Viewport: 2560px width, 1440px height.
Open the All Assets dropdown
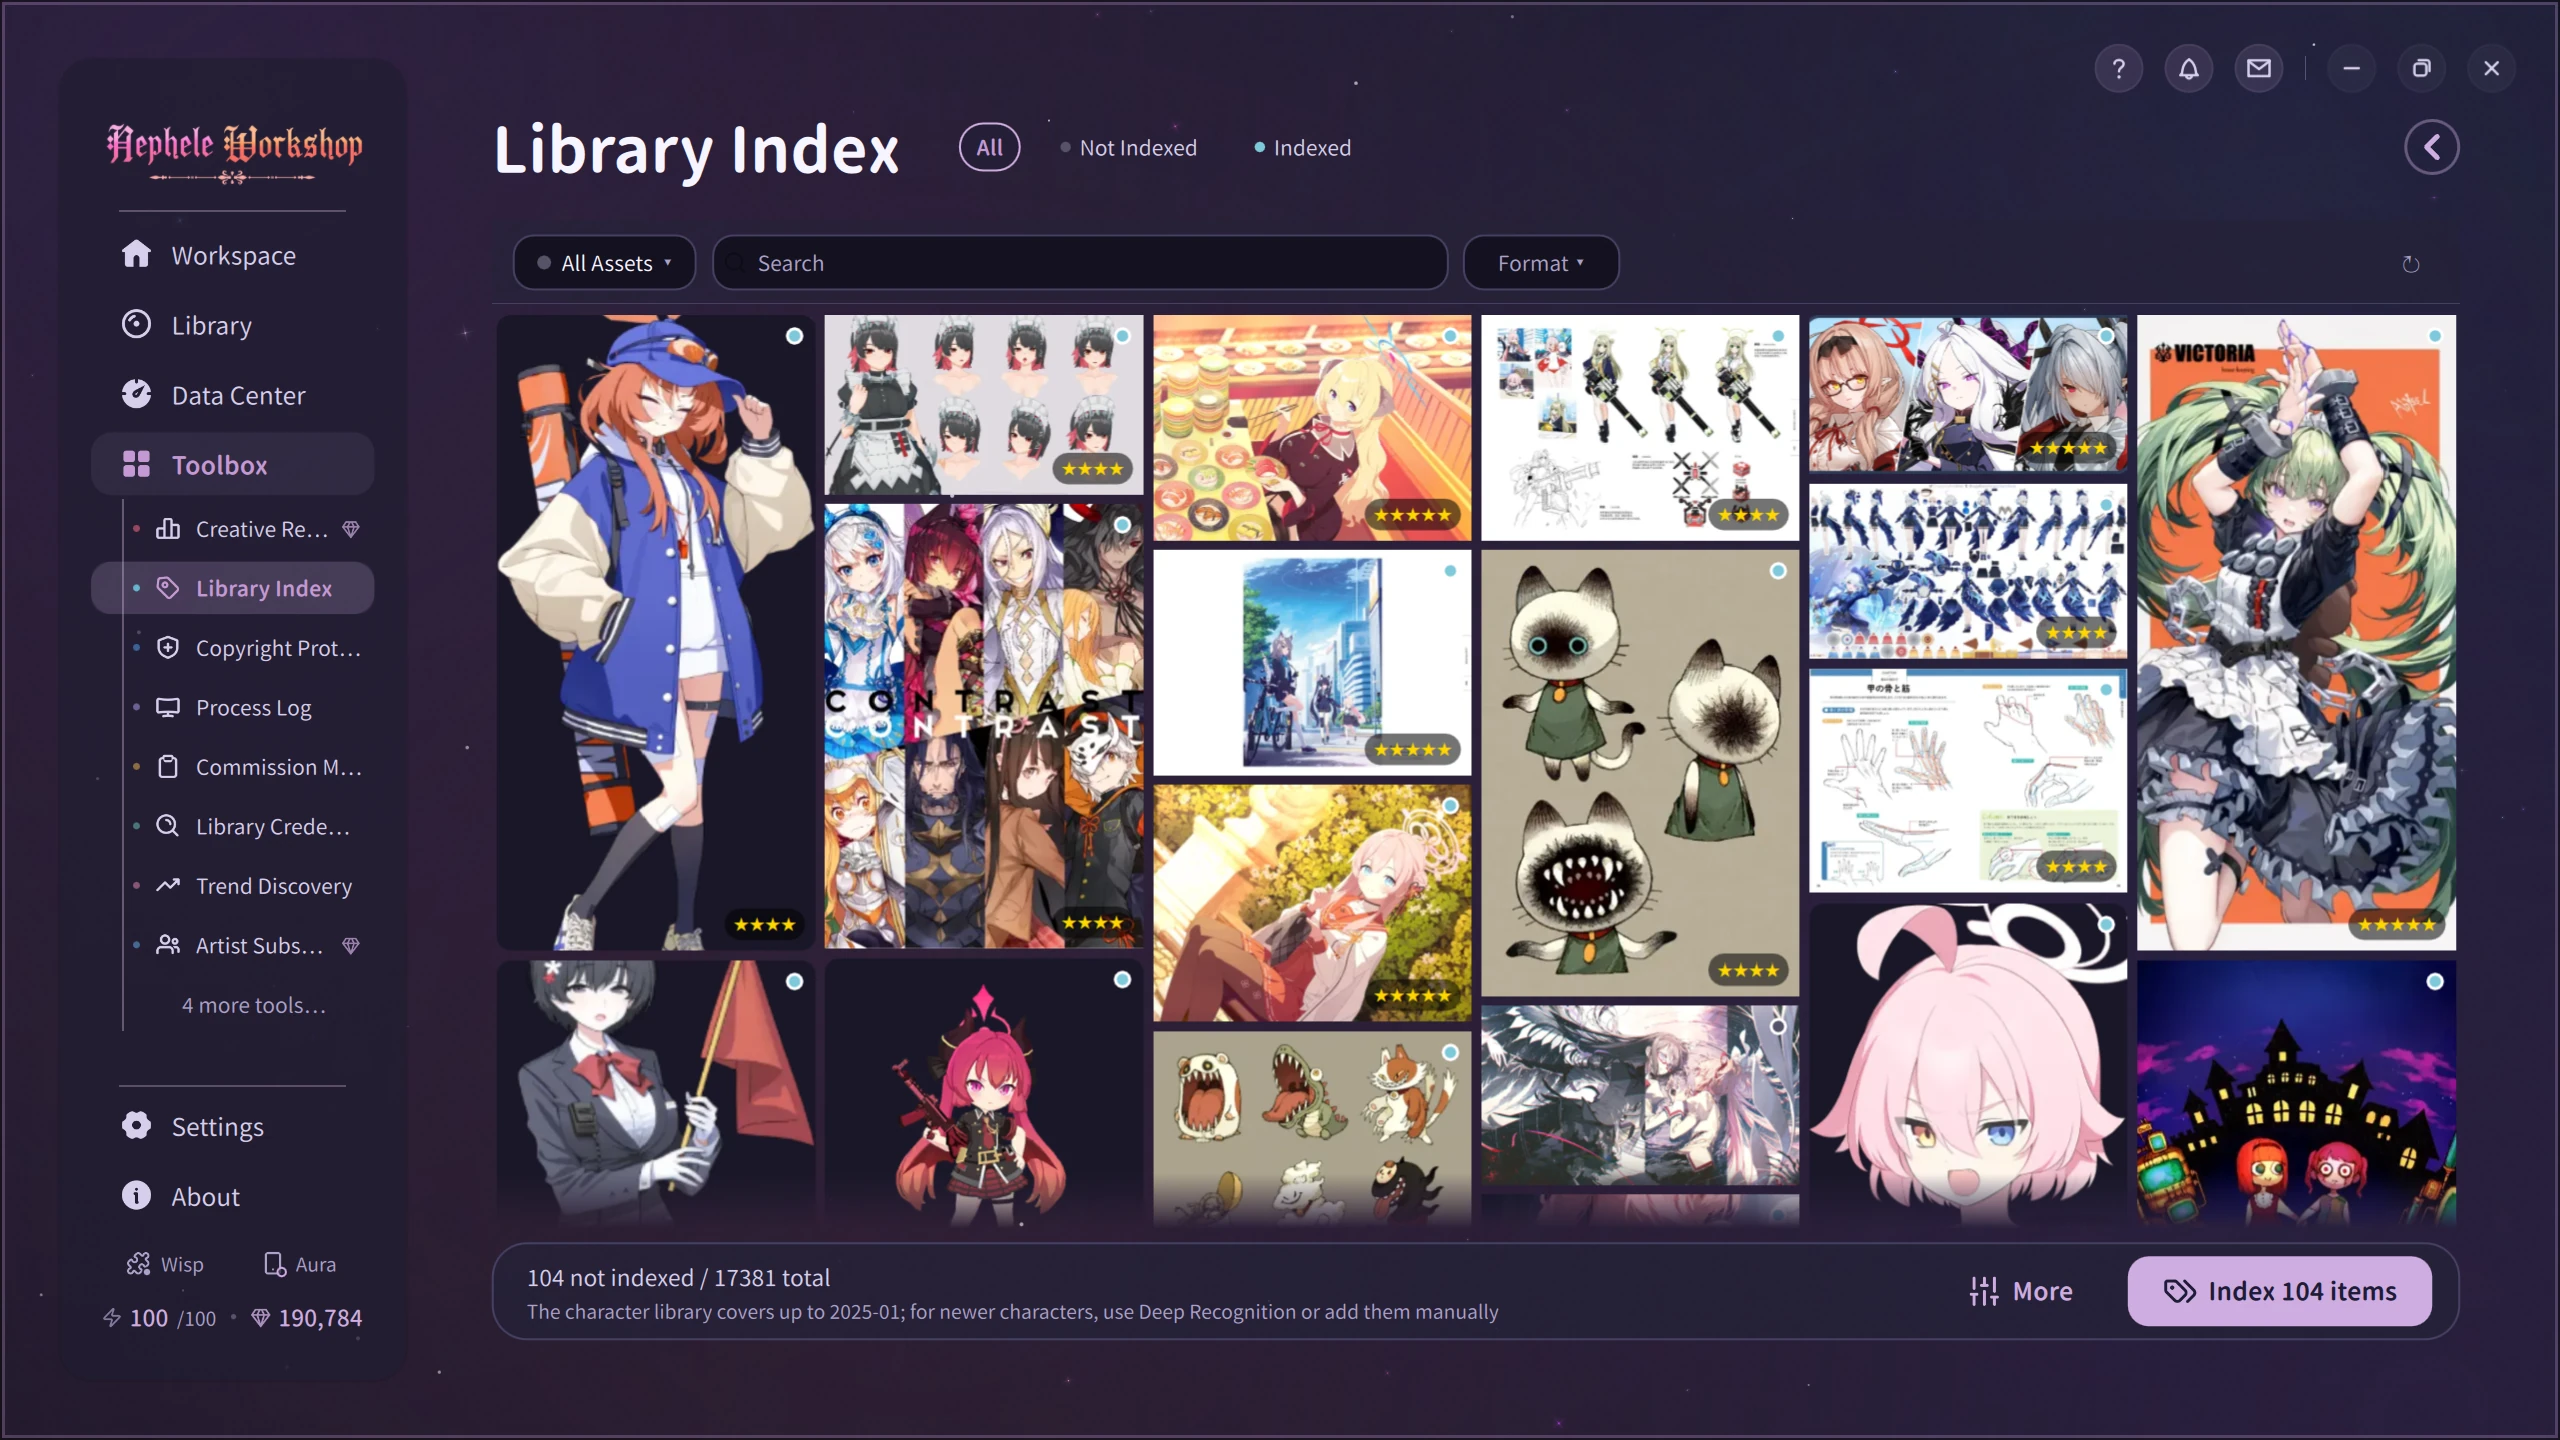click(604, 263)
